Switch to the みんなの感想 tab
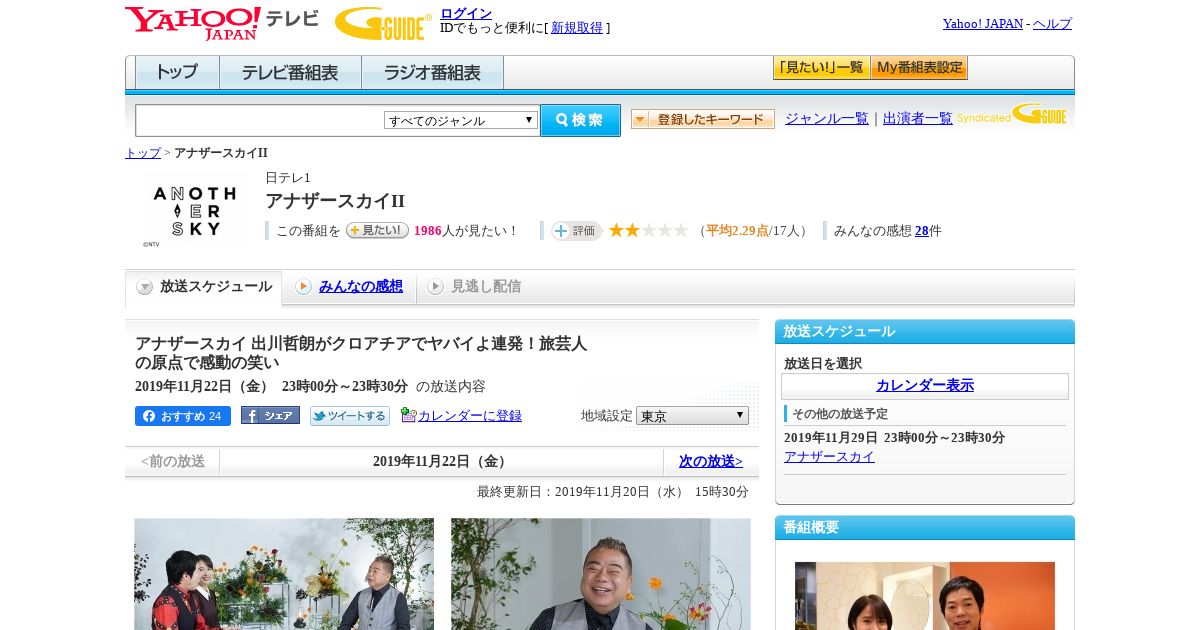1200x630 pixels. tap(361, 287)
